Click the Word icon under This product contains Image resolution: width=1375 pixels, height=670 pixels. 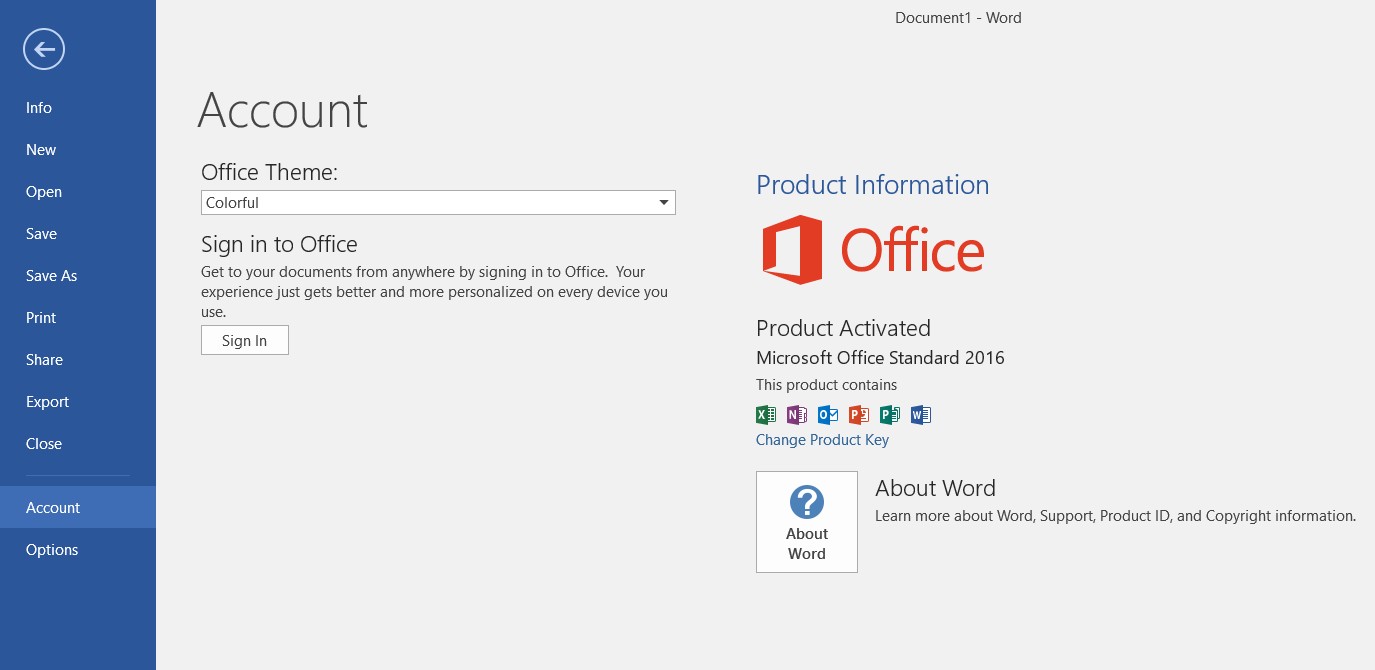tap(920, 414)
